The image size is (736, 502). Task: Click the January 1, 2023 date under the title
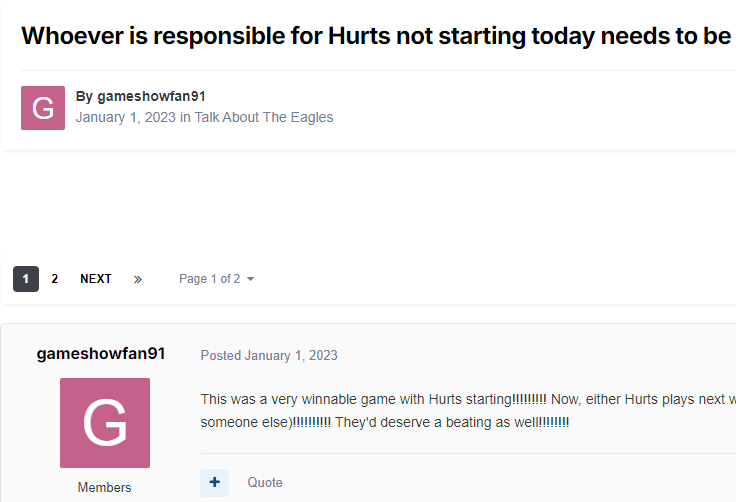(x=125, y=117)
